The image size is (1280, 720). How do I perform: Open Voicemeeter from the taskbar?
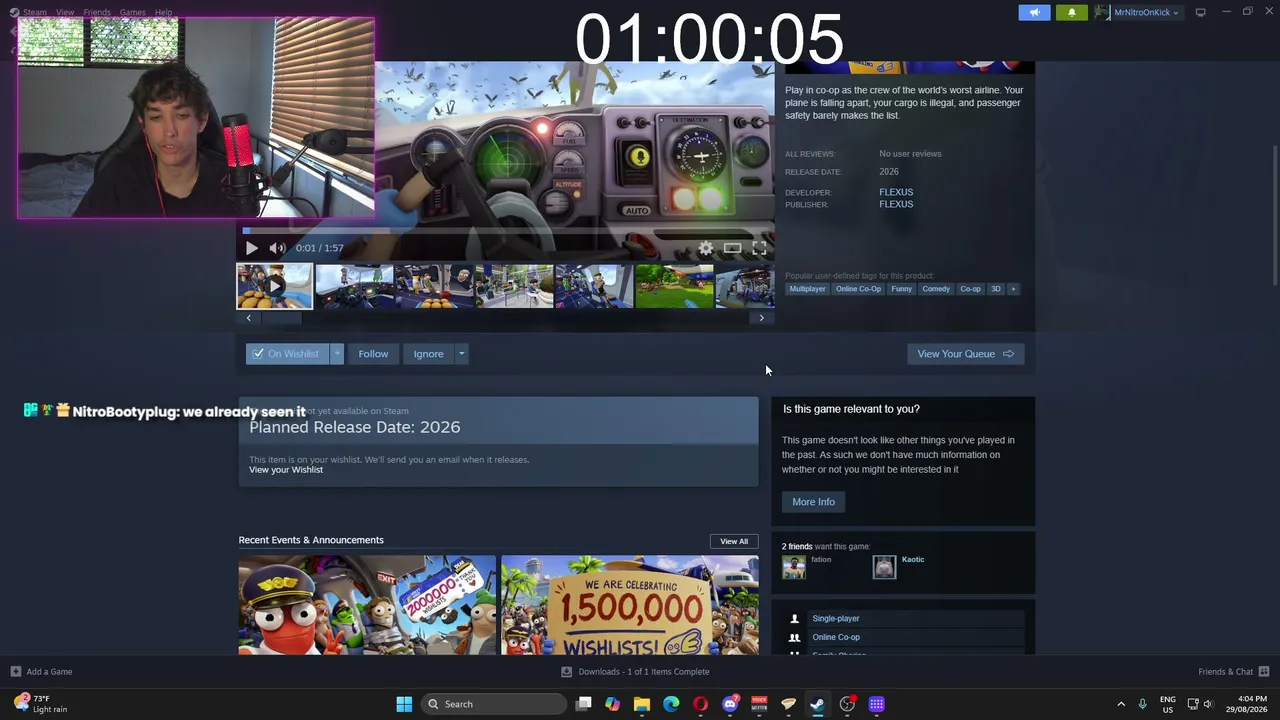pyautogui.click(x=759, y=704)
